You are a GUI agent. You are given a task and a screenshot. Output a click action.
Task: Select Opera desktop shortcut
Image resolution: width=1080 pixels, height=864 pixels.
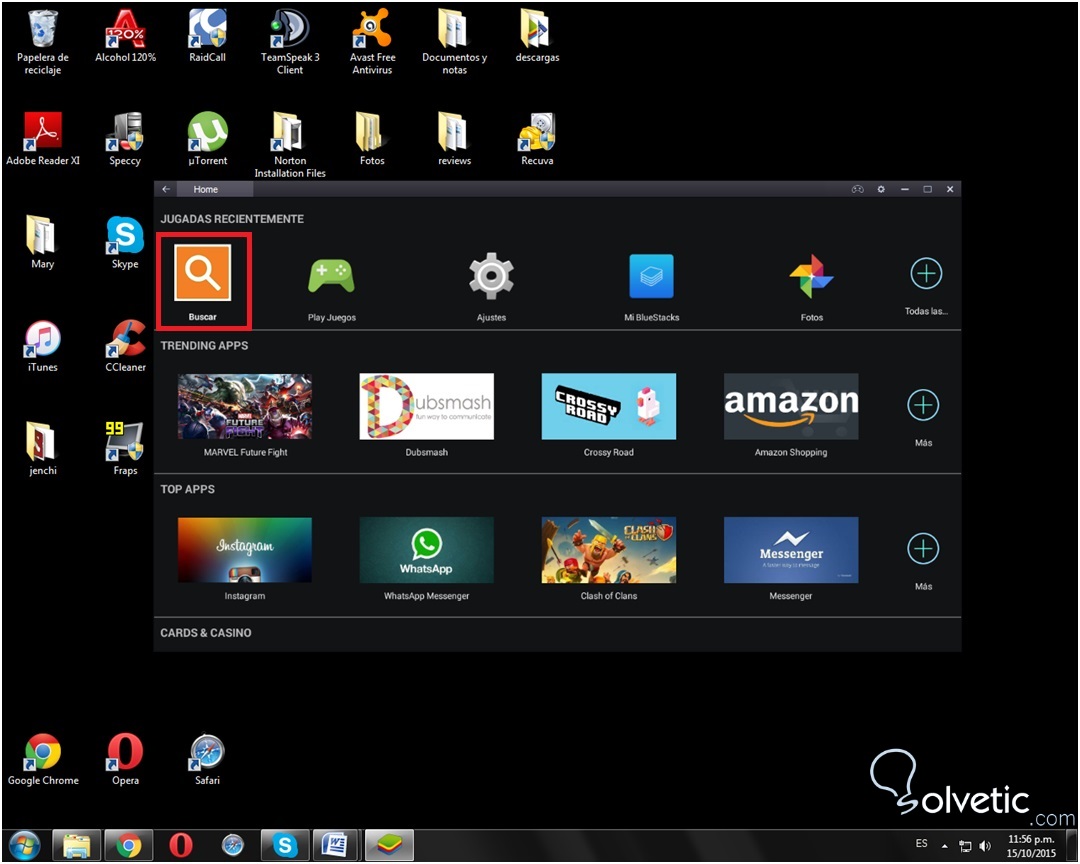(x=125, y=759)
